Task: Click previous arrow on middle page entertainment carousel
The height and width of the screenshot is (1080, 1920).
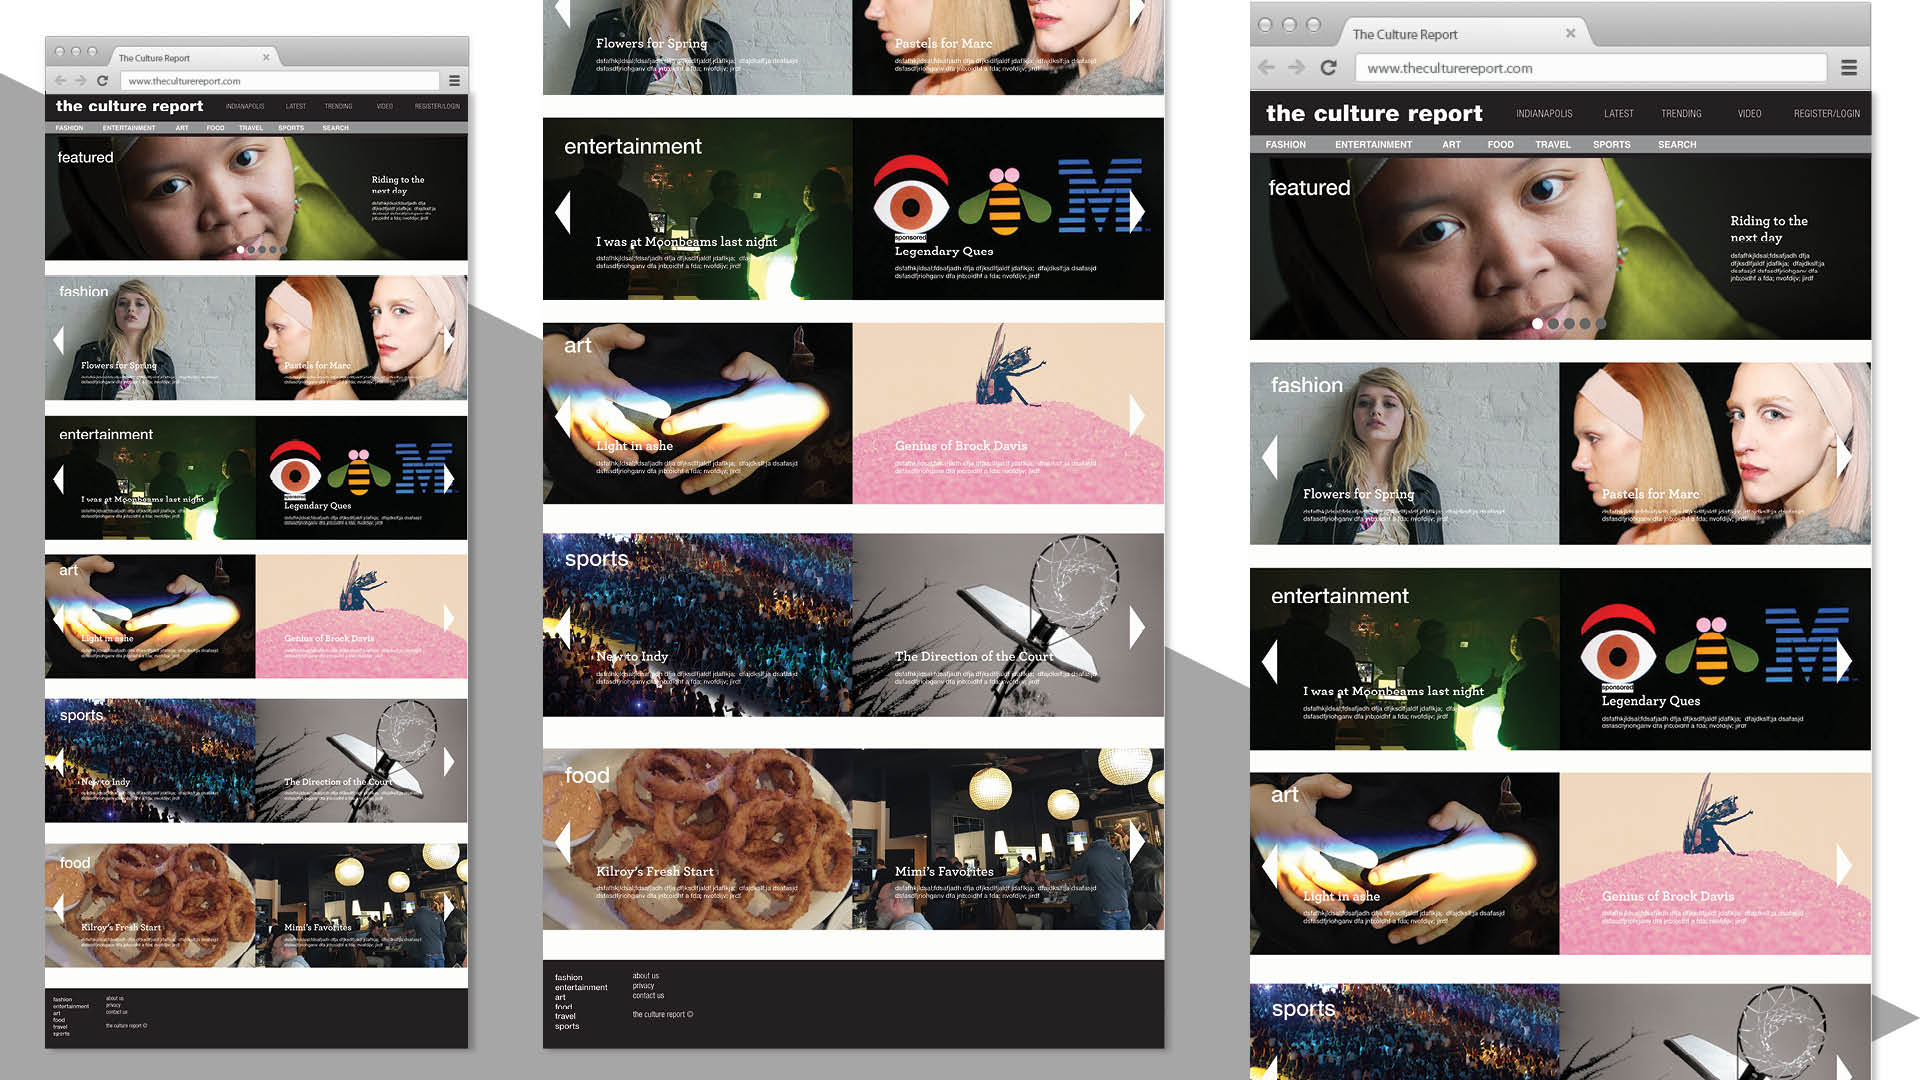Action: pos(563,211)
